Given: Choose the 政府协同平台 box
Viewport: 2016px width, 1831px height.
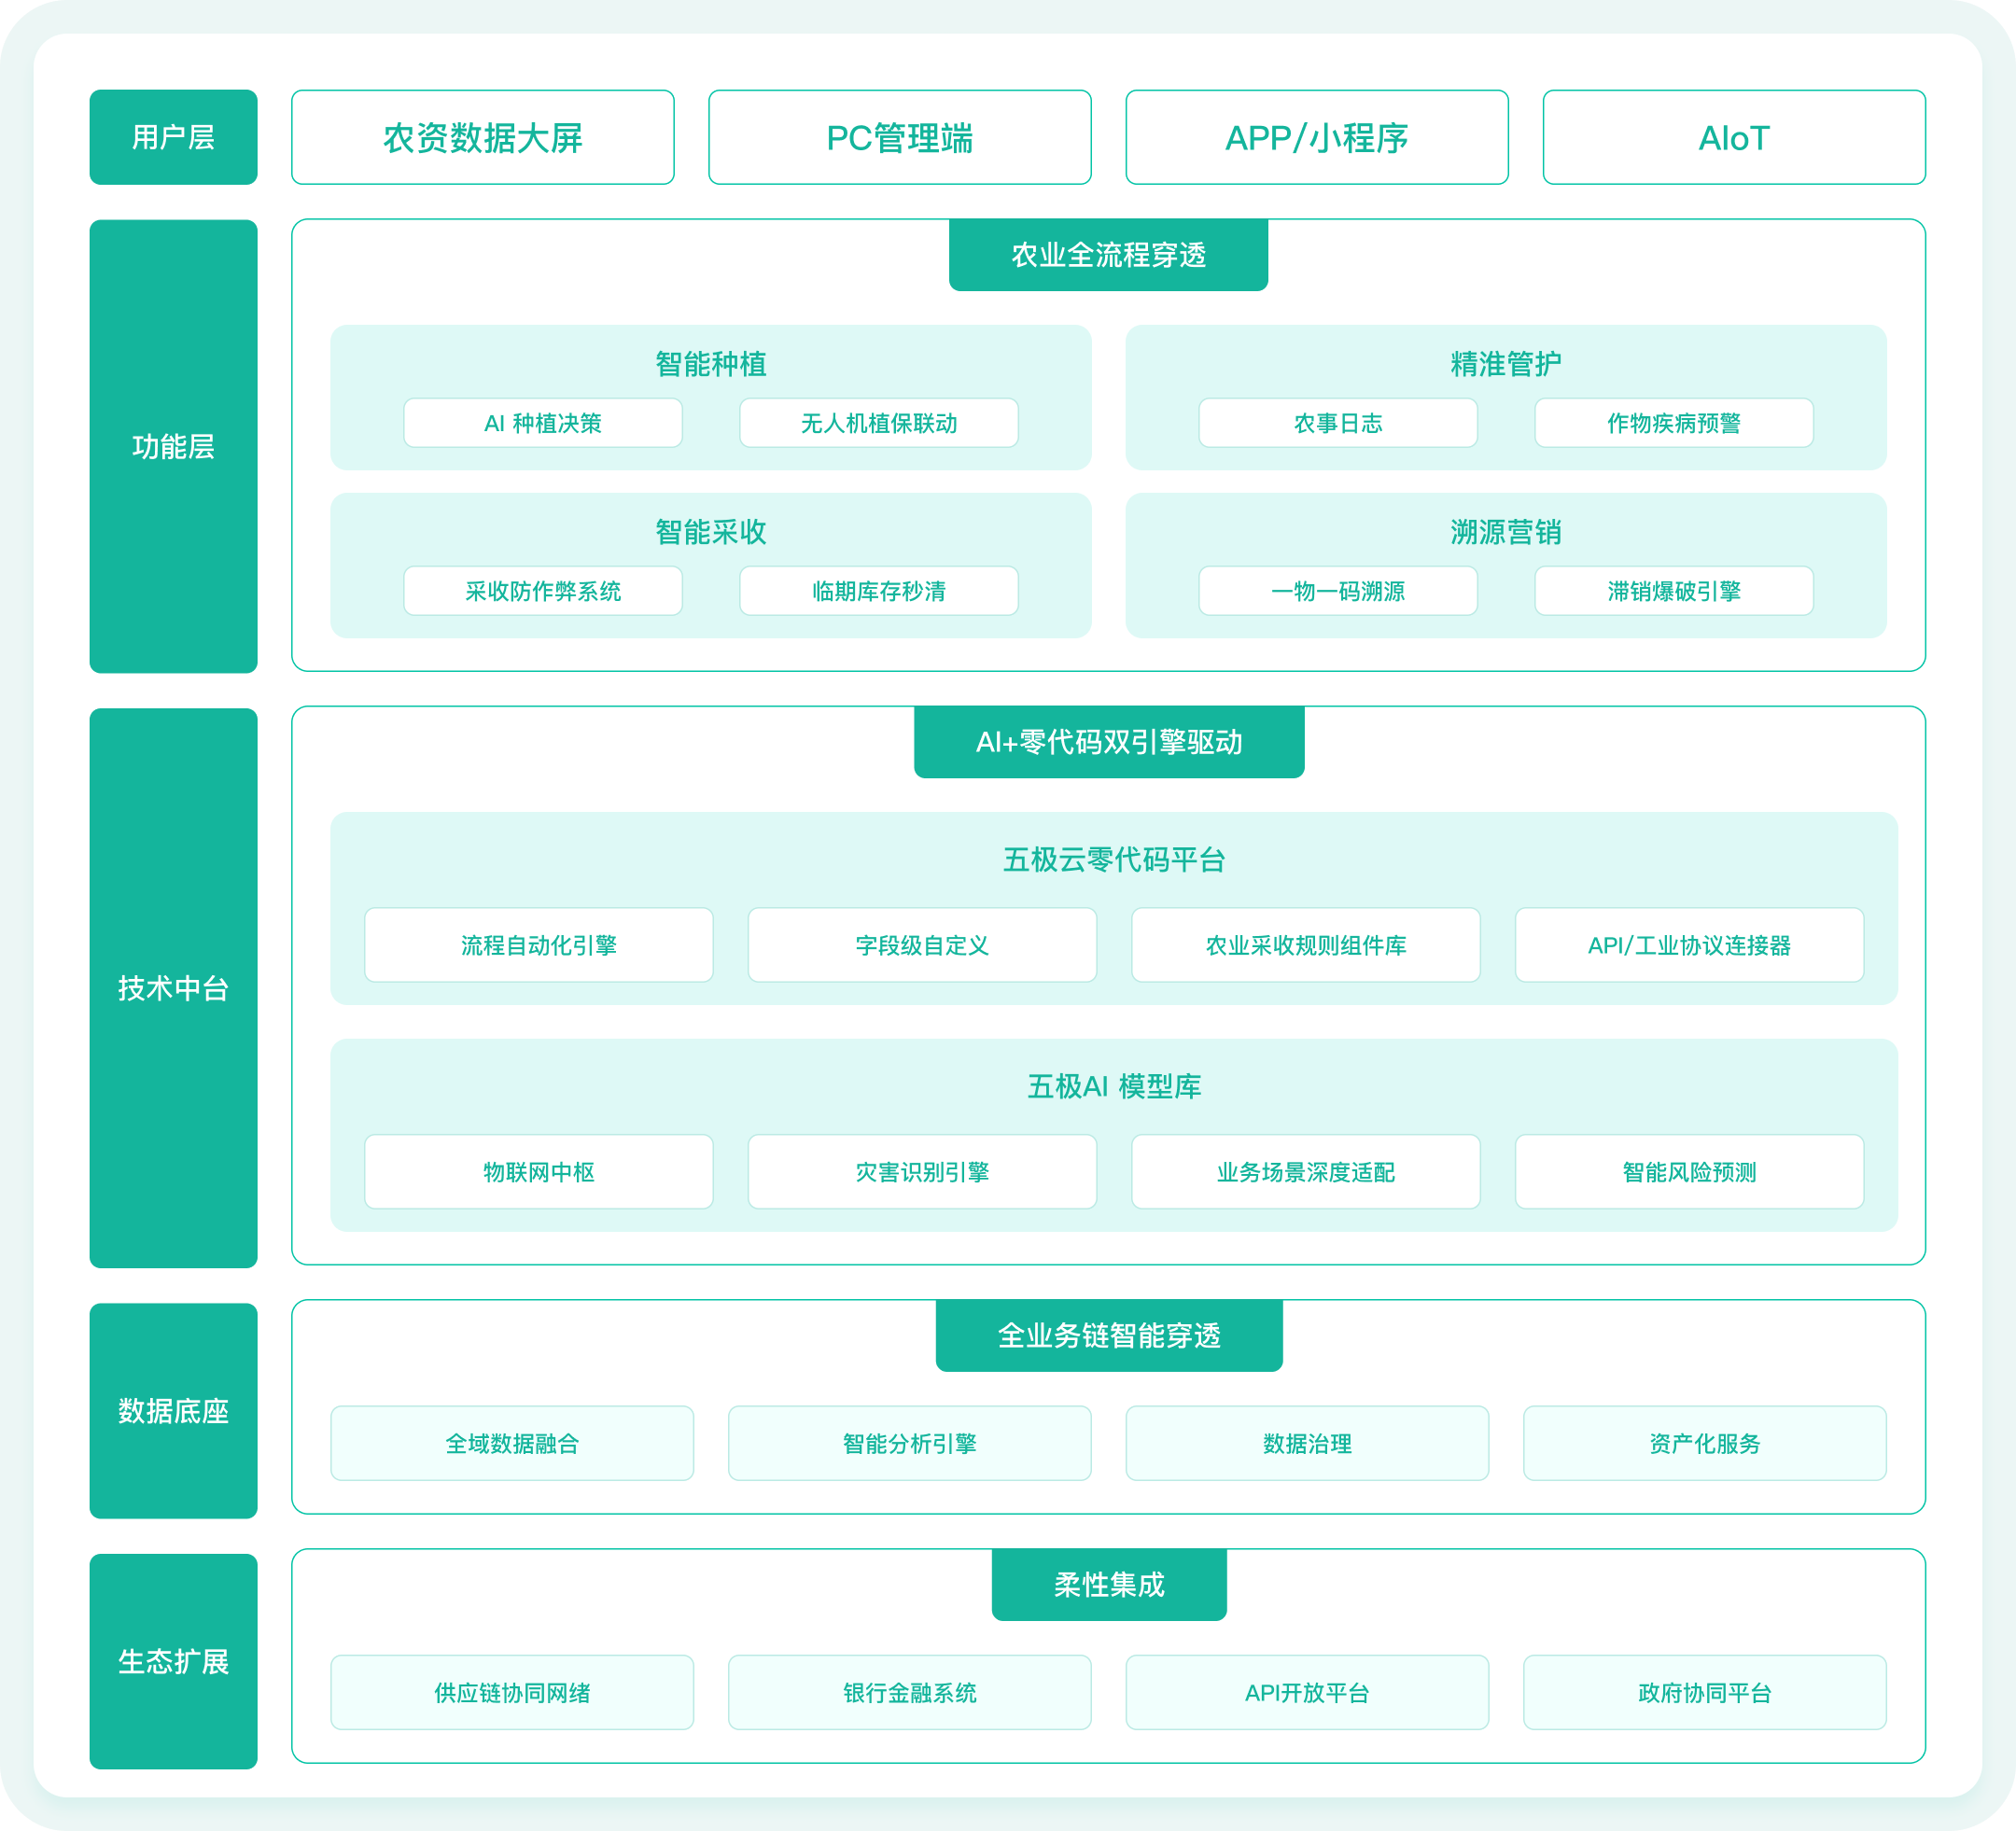Looking at the screenshot, I should click(1705, 1692).
